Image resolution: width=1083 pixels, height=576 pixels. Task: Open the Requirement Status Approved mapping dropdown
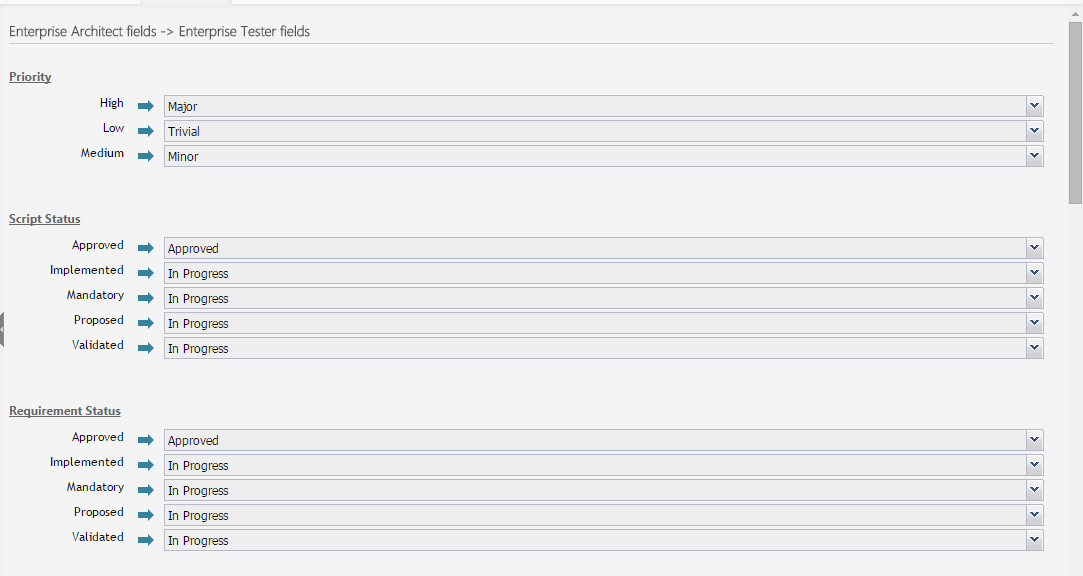click(603, 440)
